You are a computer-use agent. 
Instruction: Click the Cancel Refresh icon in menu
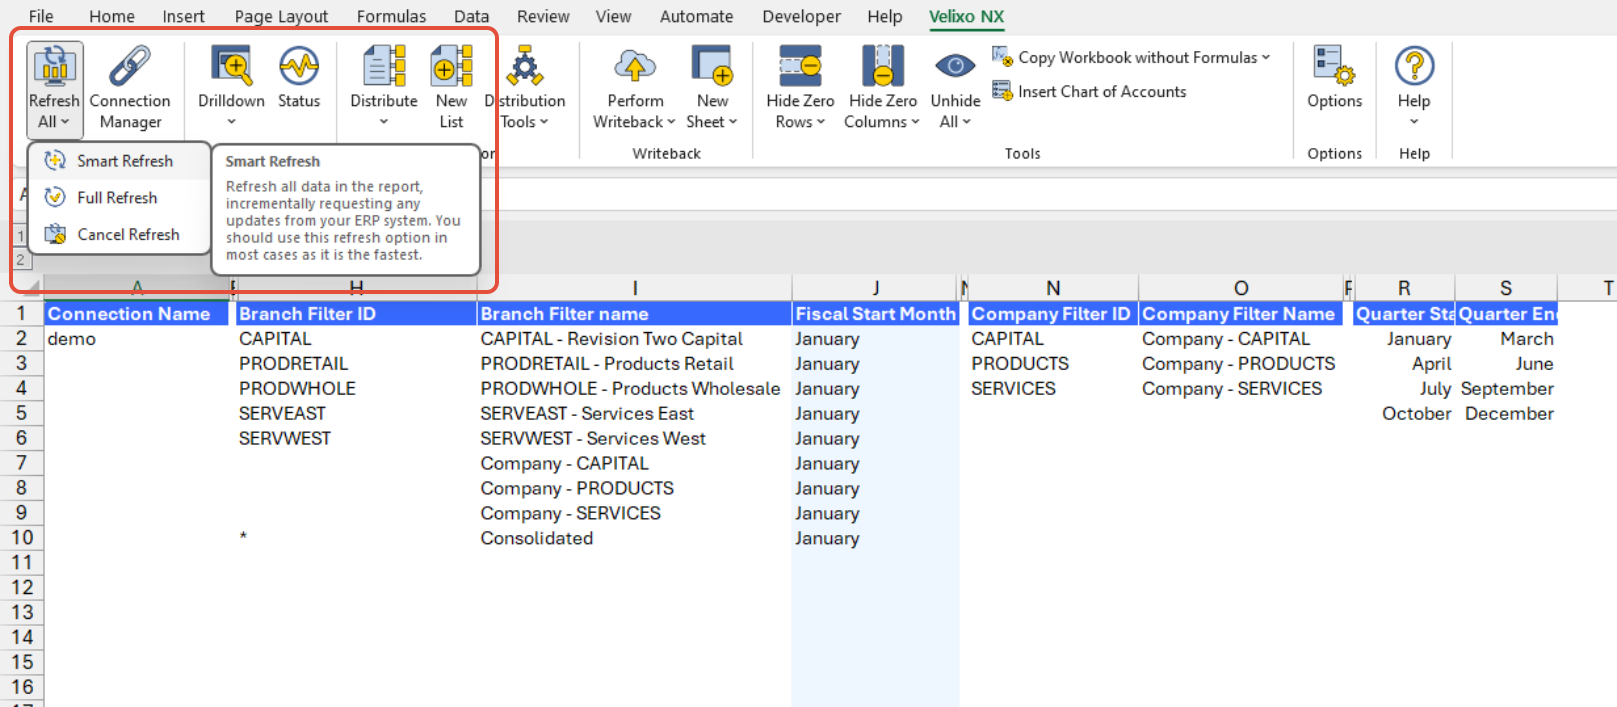56,234
